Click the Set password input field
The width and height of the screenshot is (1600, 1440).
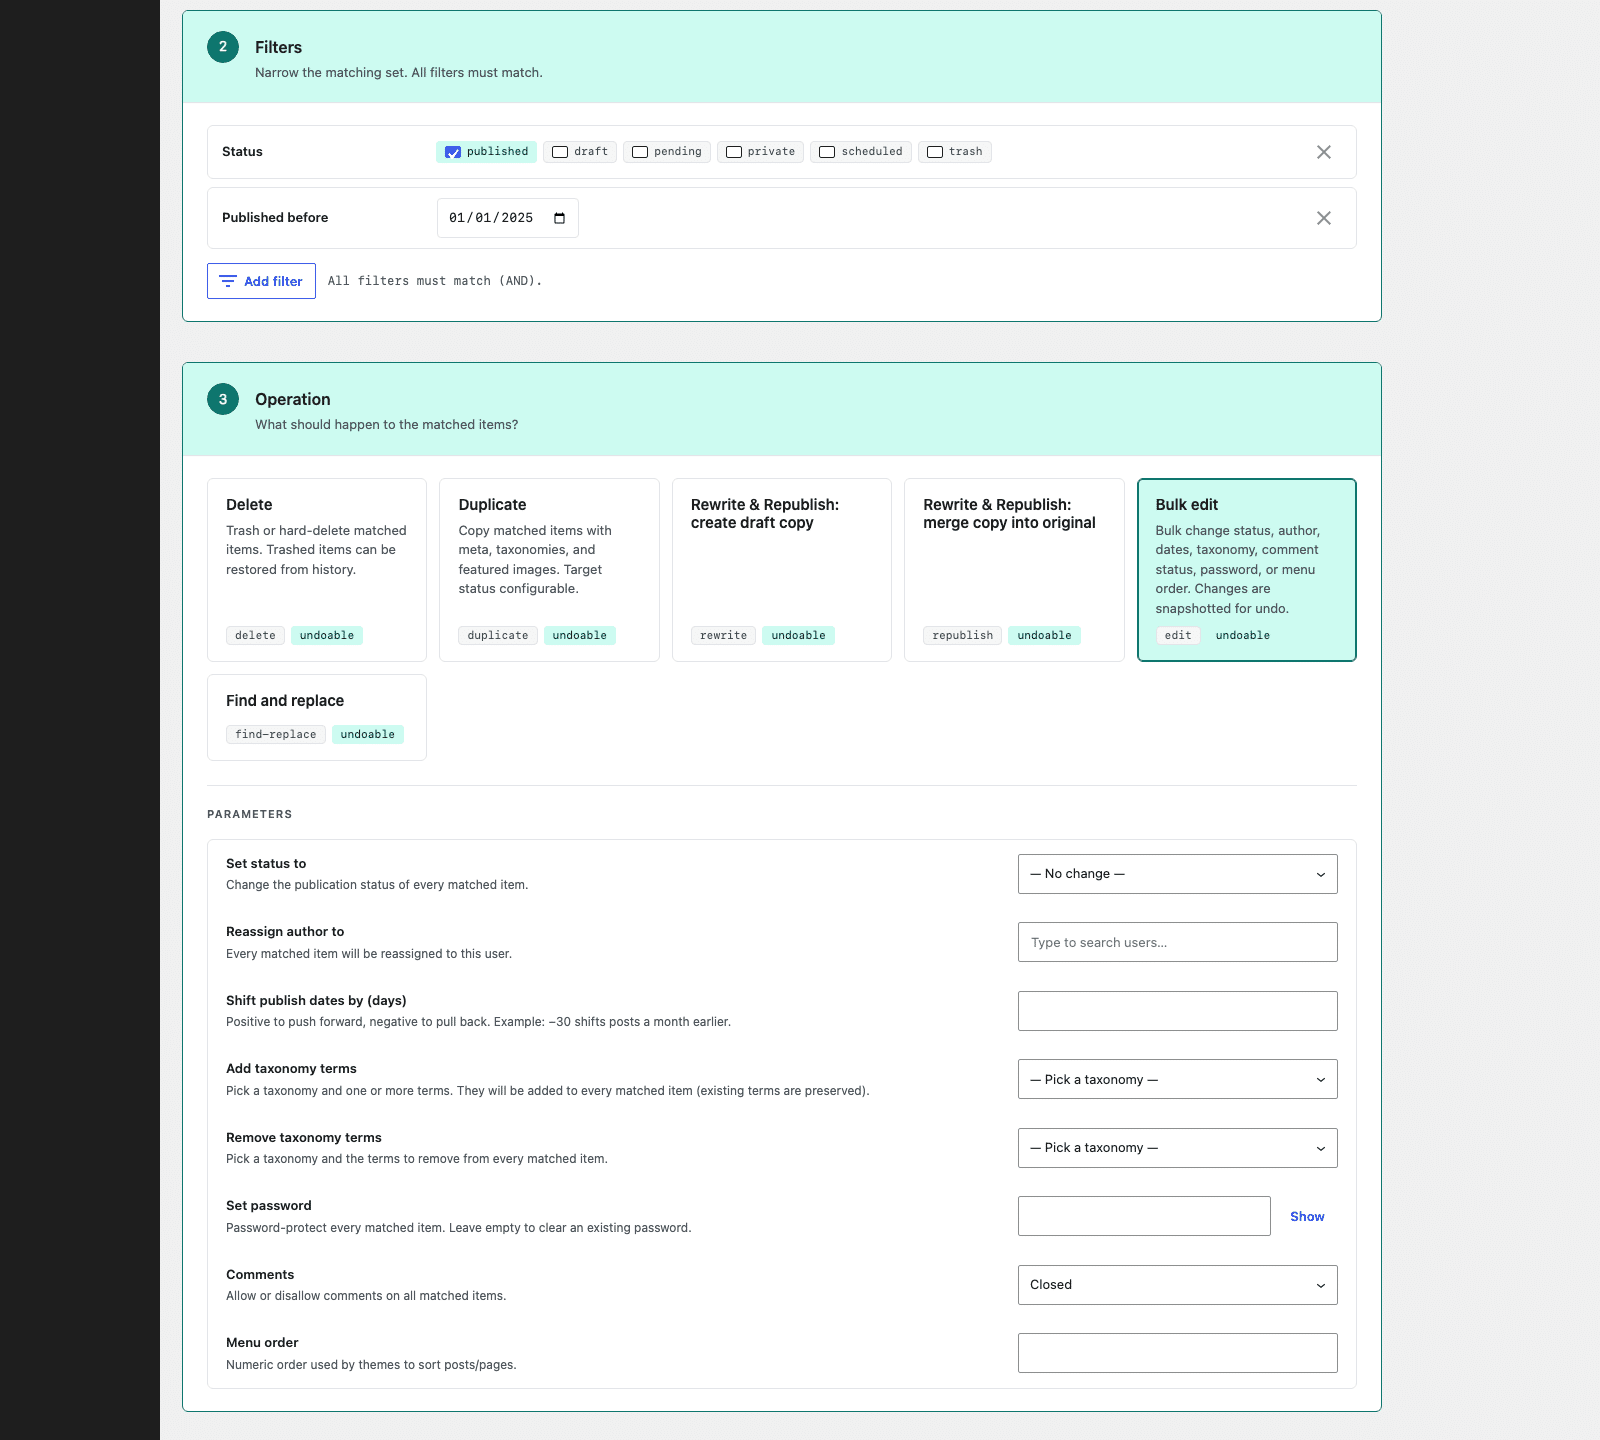coord(1144,1216)
